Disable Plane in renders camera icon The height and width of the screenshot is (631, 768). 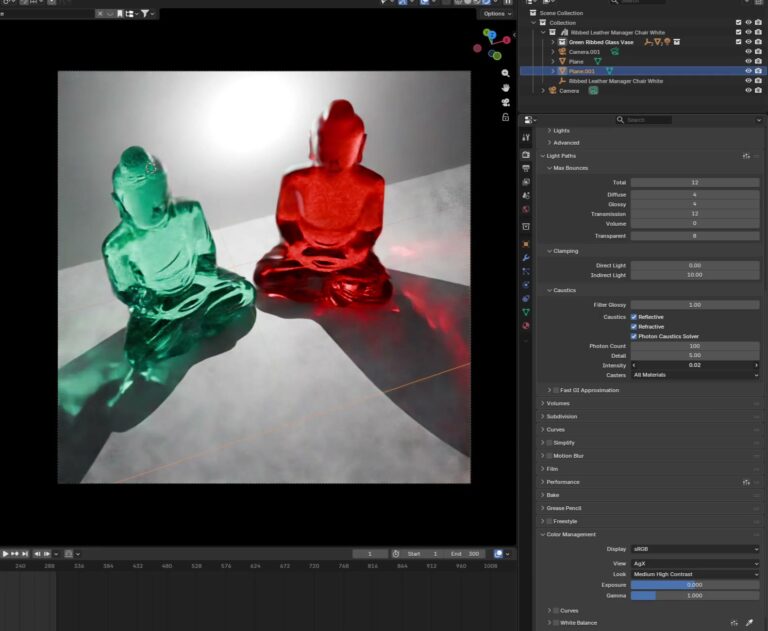click(x=758, y=61)
